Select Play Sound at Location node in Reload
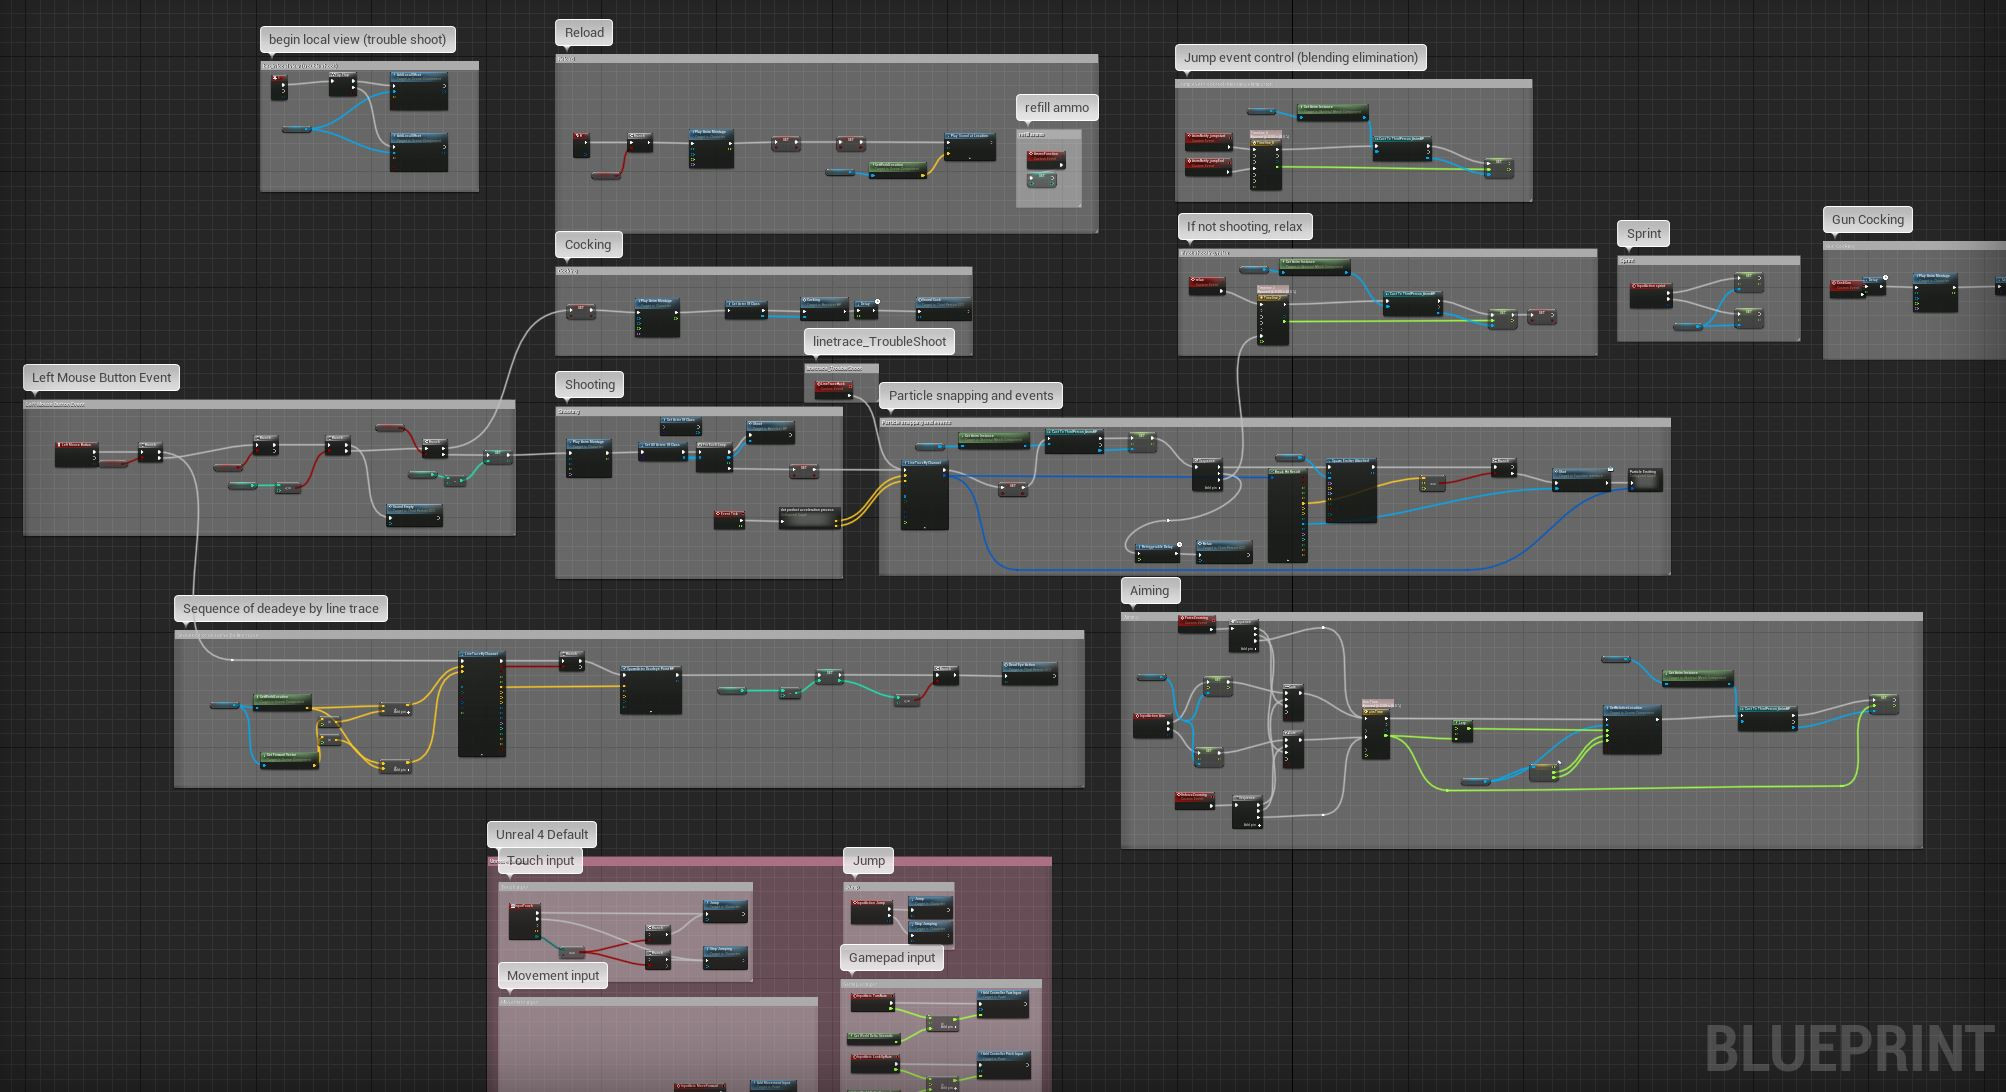The width and height of the screenshot is (2006, 1092). click(970, 146)
